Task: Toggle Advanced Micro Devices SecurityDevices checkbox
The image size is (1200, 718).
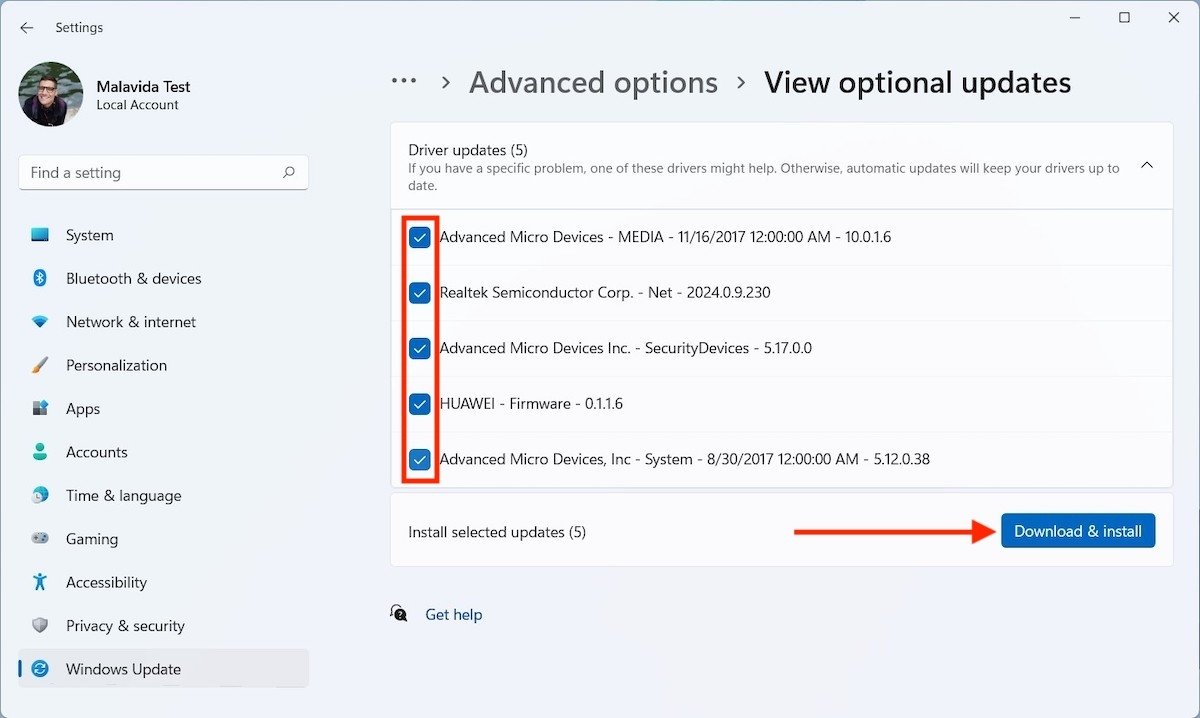Action: (420, 349)
